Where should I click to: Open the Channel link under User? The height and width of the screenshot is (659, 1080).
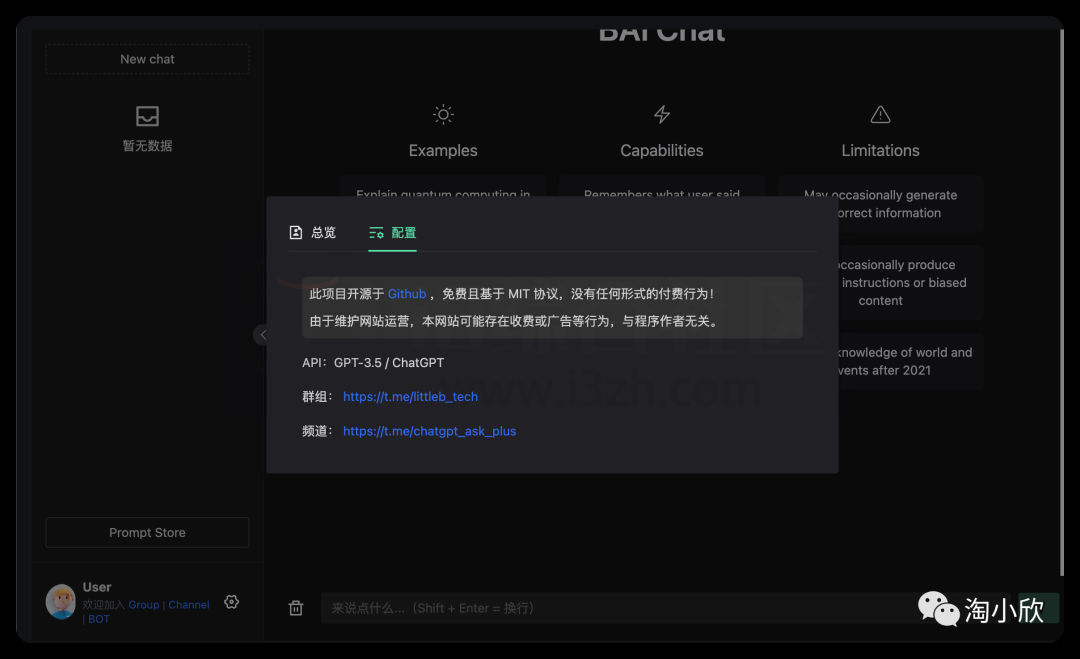189,605
